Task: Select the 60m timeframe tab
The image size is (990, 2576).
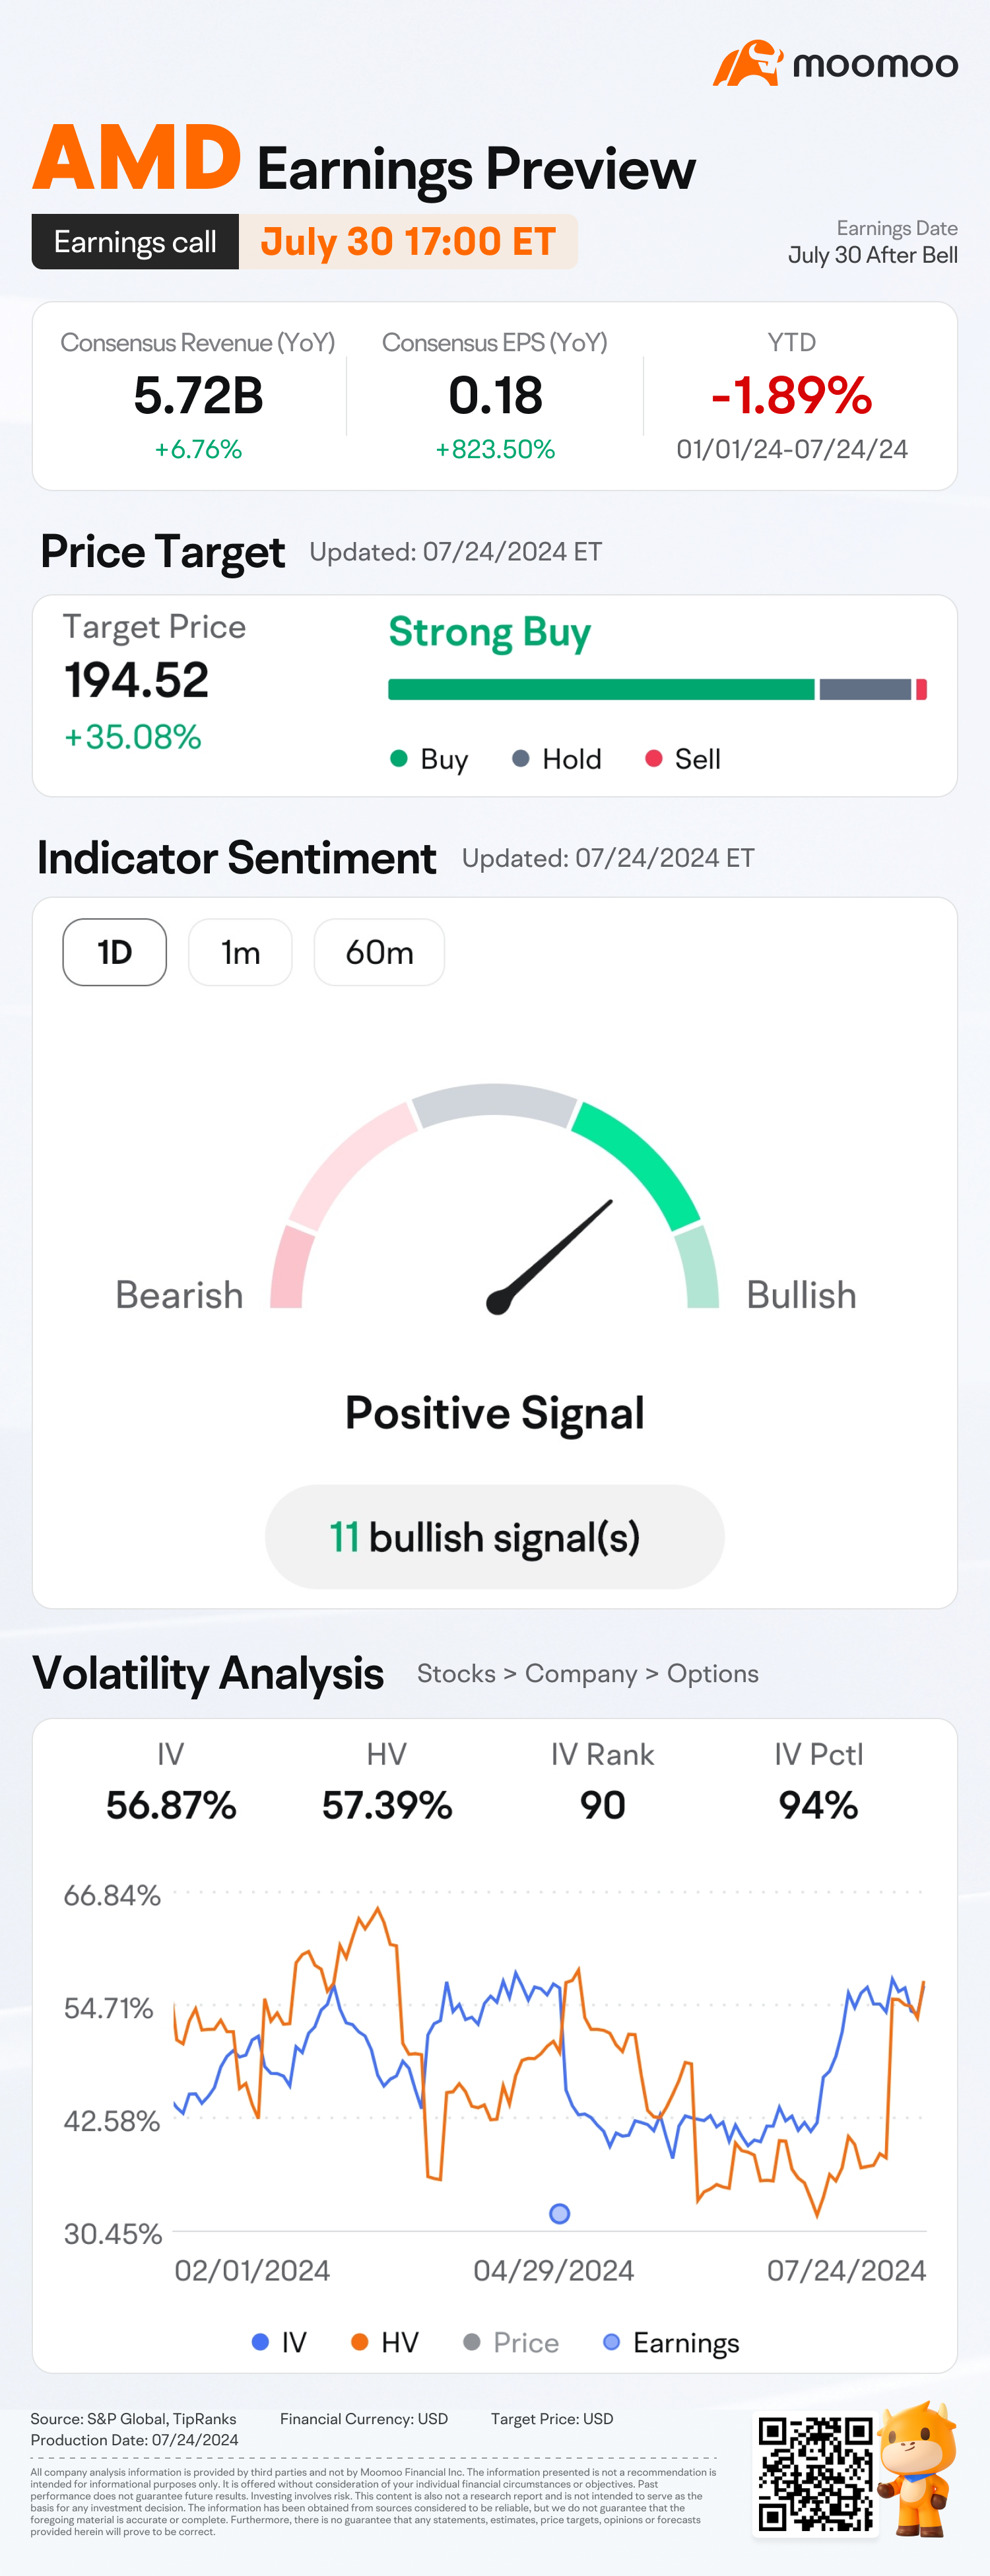Action: coord(379,952)
